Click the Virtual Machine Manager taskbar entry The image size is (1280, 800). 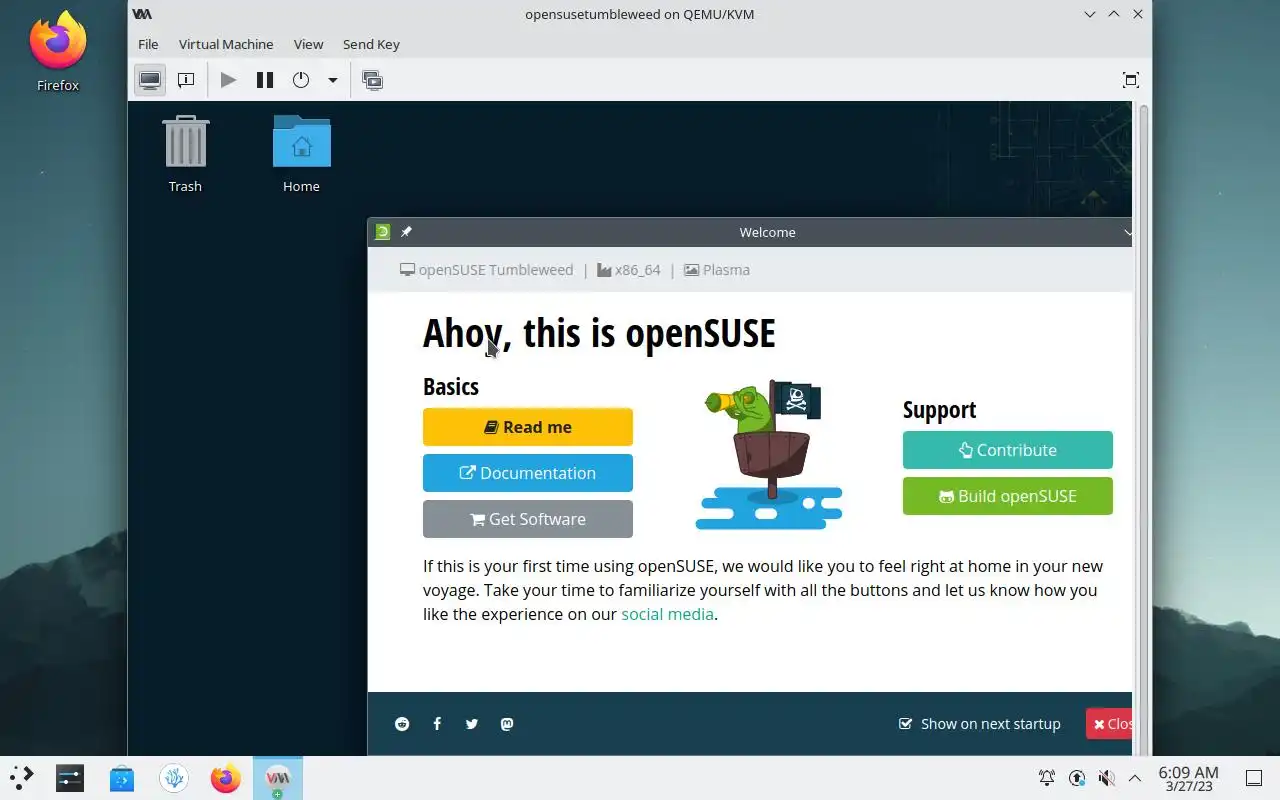click(278, 778)
